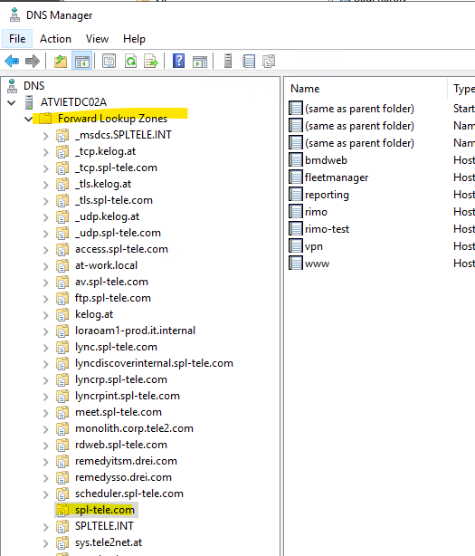
Task: Select the DNS root node icon
Action: pos(12,86)
